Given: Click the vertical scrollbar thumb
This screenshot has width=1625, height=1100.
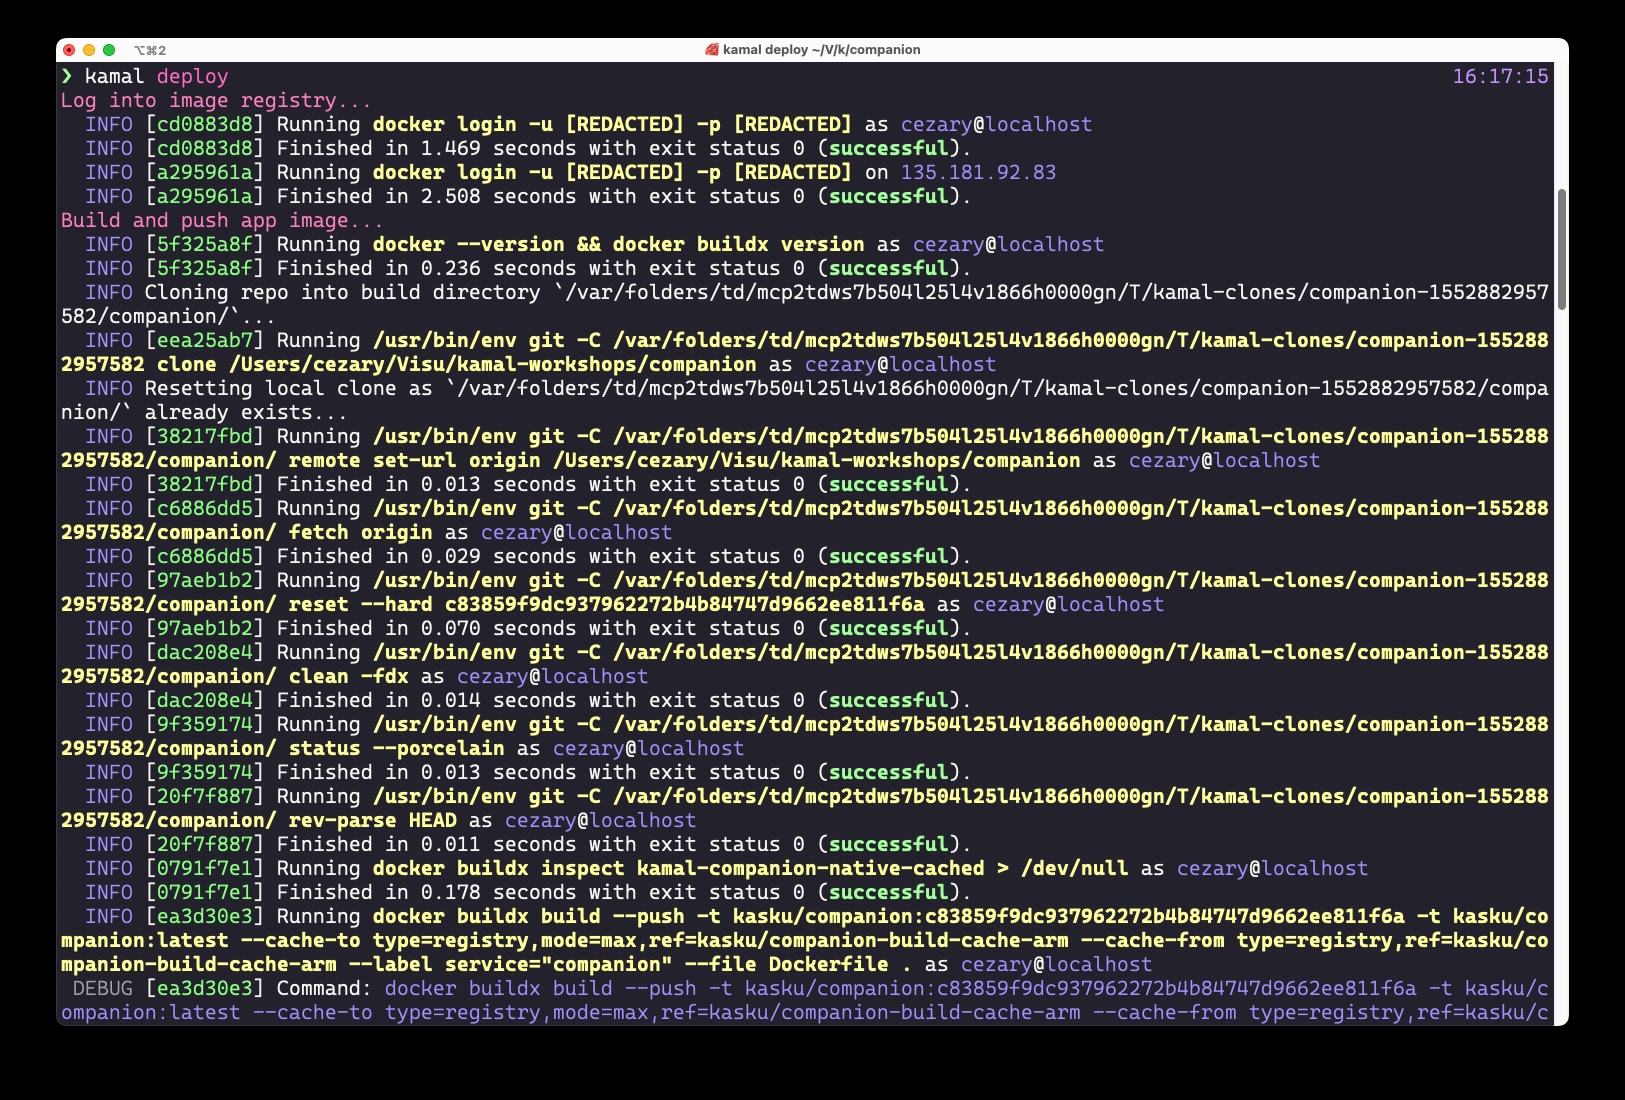Looking at the screenshot, I should 1561,248.
